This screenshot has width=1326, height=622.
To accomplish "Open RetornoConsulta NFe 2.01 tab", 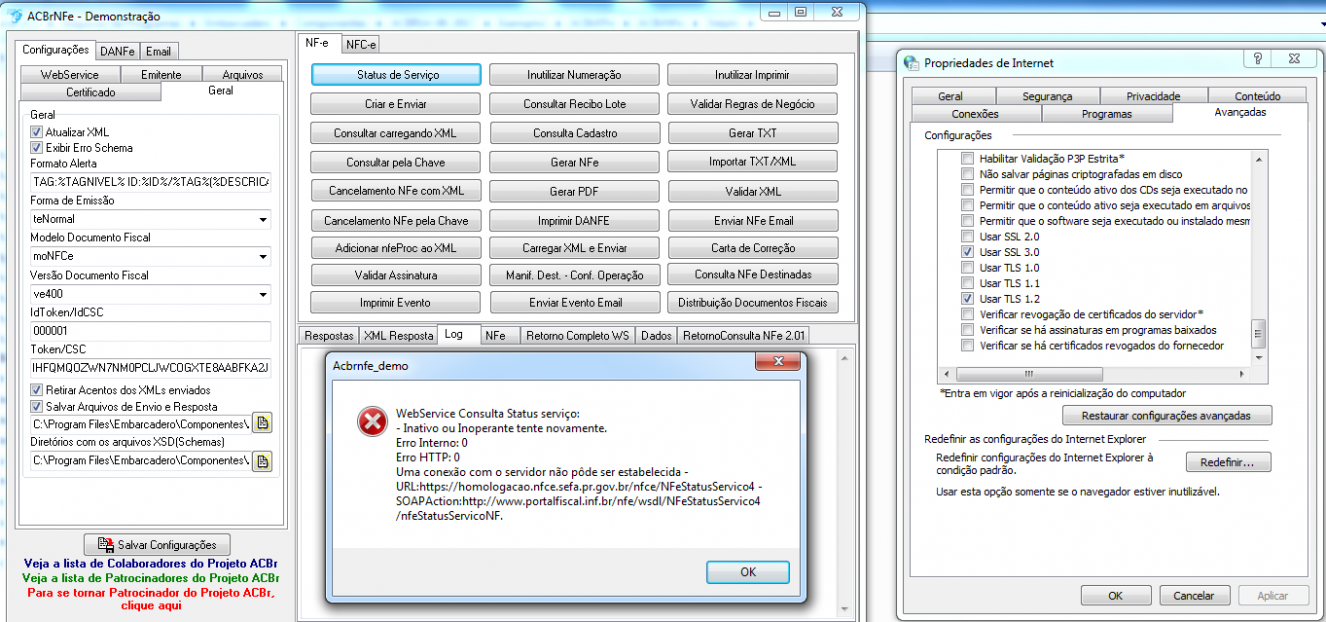I will (x=745, y=336).
